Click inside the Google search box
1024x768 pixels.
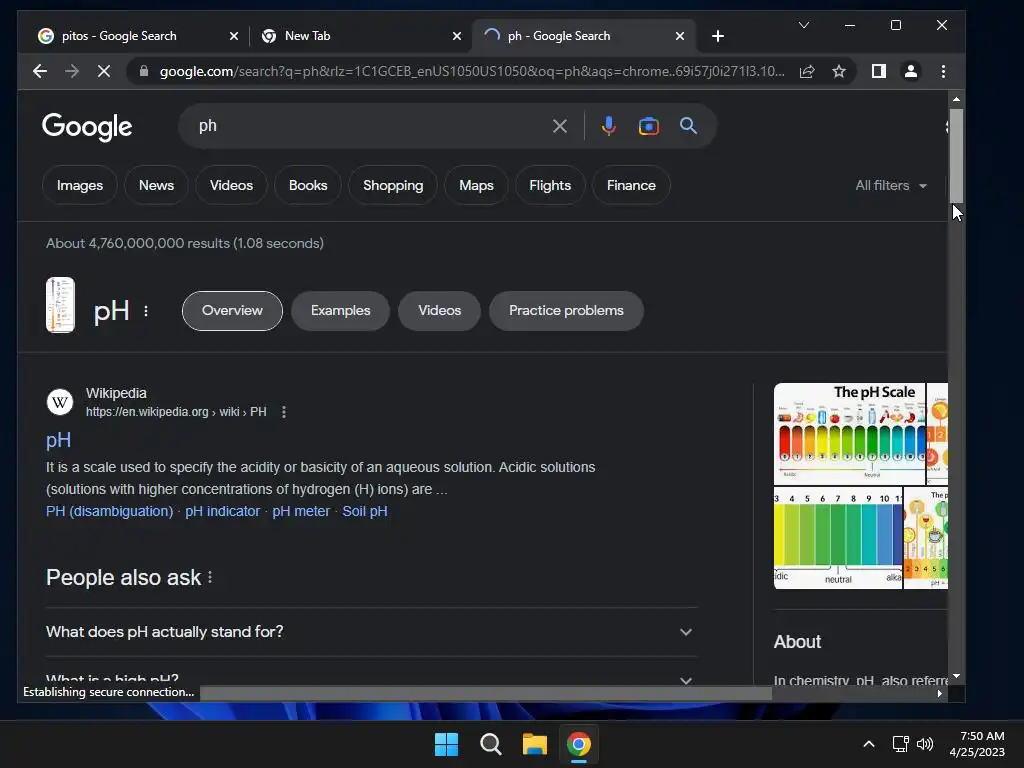372,126
